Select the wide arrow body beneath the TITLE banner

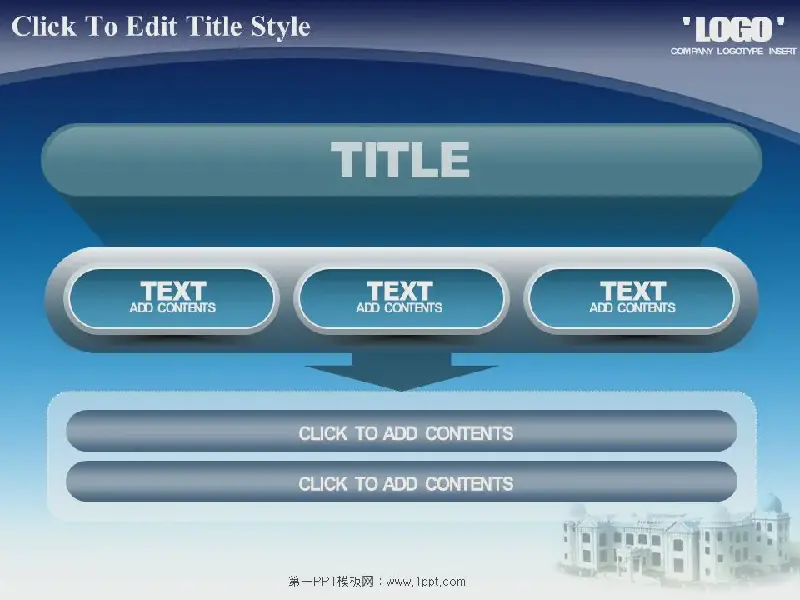tap(401, 222)
